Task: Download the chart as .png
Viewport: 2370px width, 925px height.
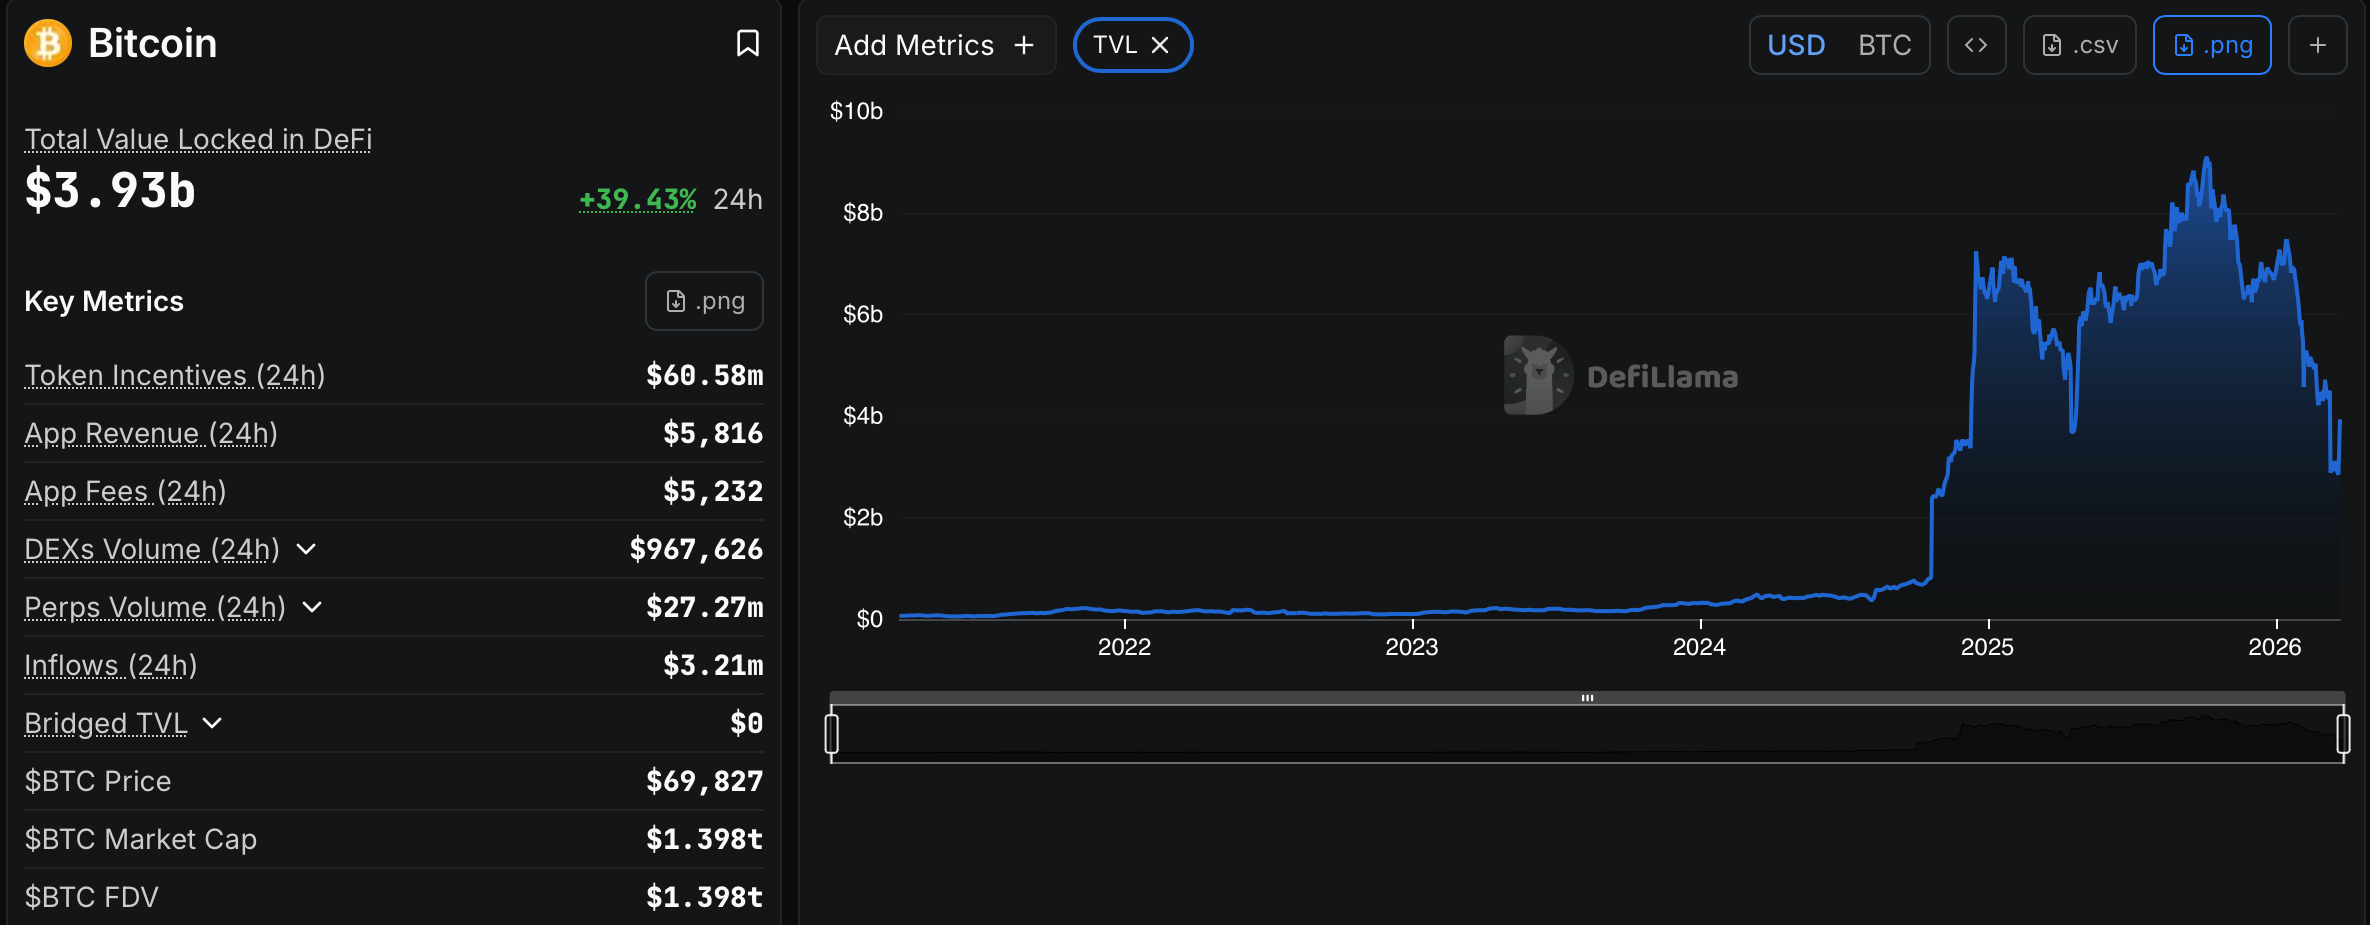Action: pyautogui.click(x=2211, y=45)
